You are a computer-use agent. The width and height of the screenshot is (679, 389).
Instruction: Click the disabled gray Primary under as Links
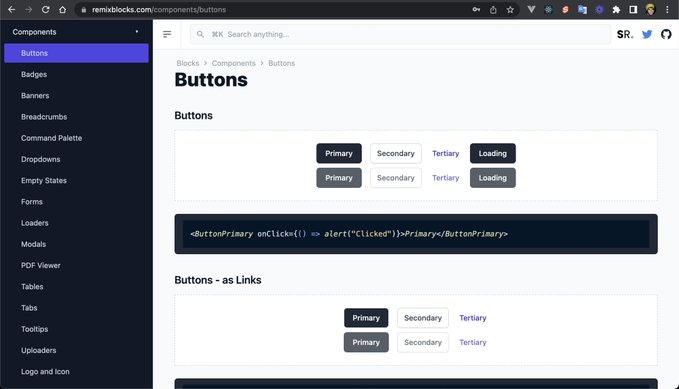click(x=366, y=343)
